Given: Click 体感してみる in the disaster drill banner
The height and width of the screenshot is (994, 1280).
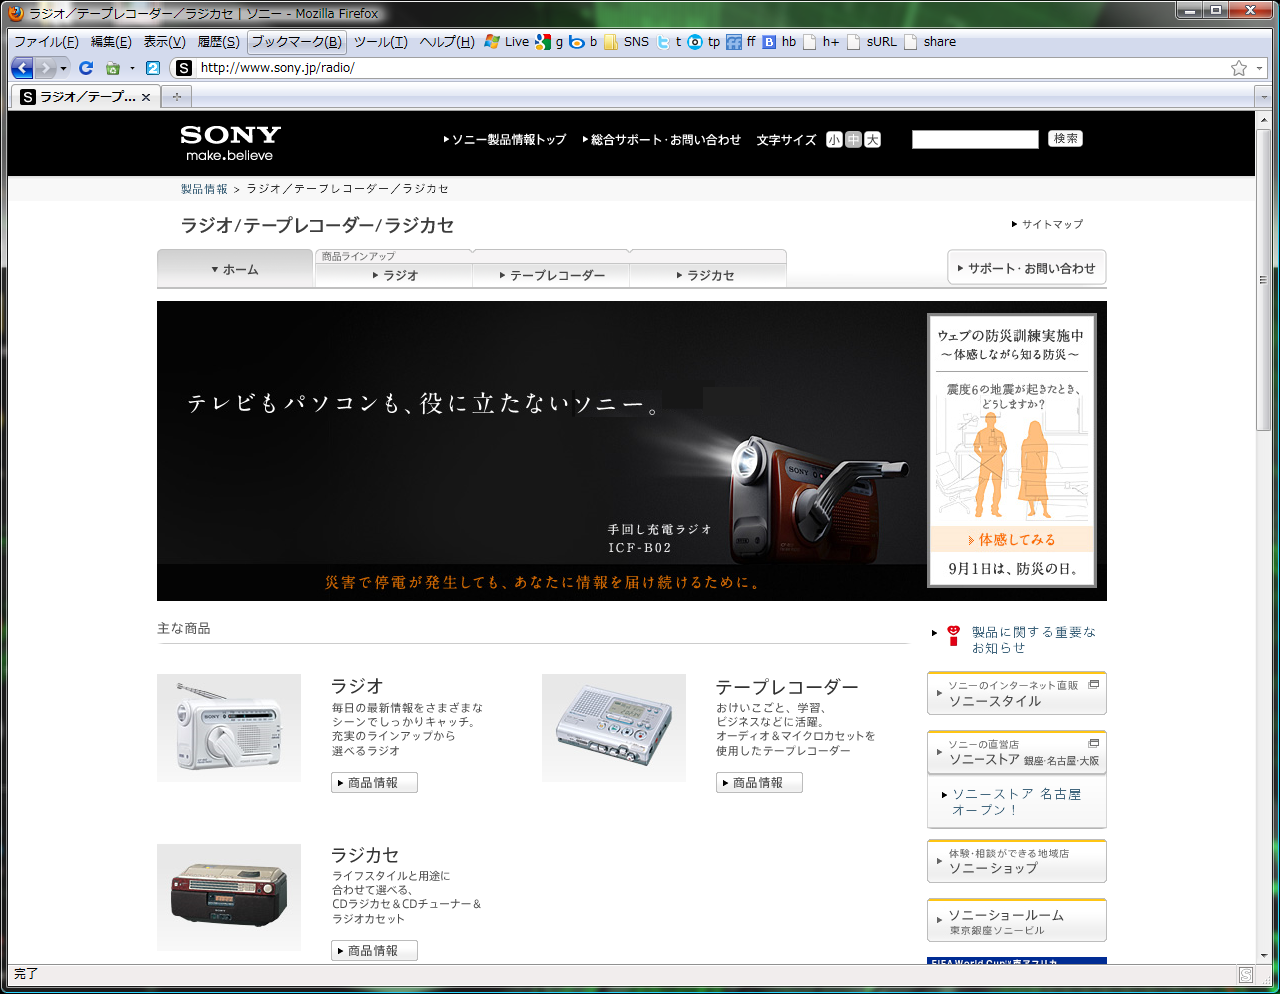Looking at the screenshot, I should (1012, 540).
